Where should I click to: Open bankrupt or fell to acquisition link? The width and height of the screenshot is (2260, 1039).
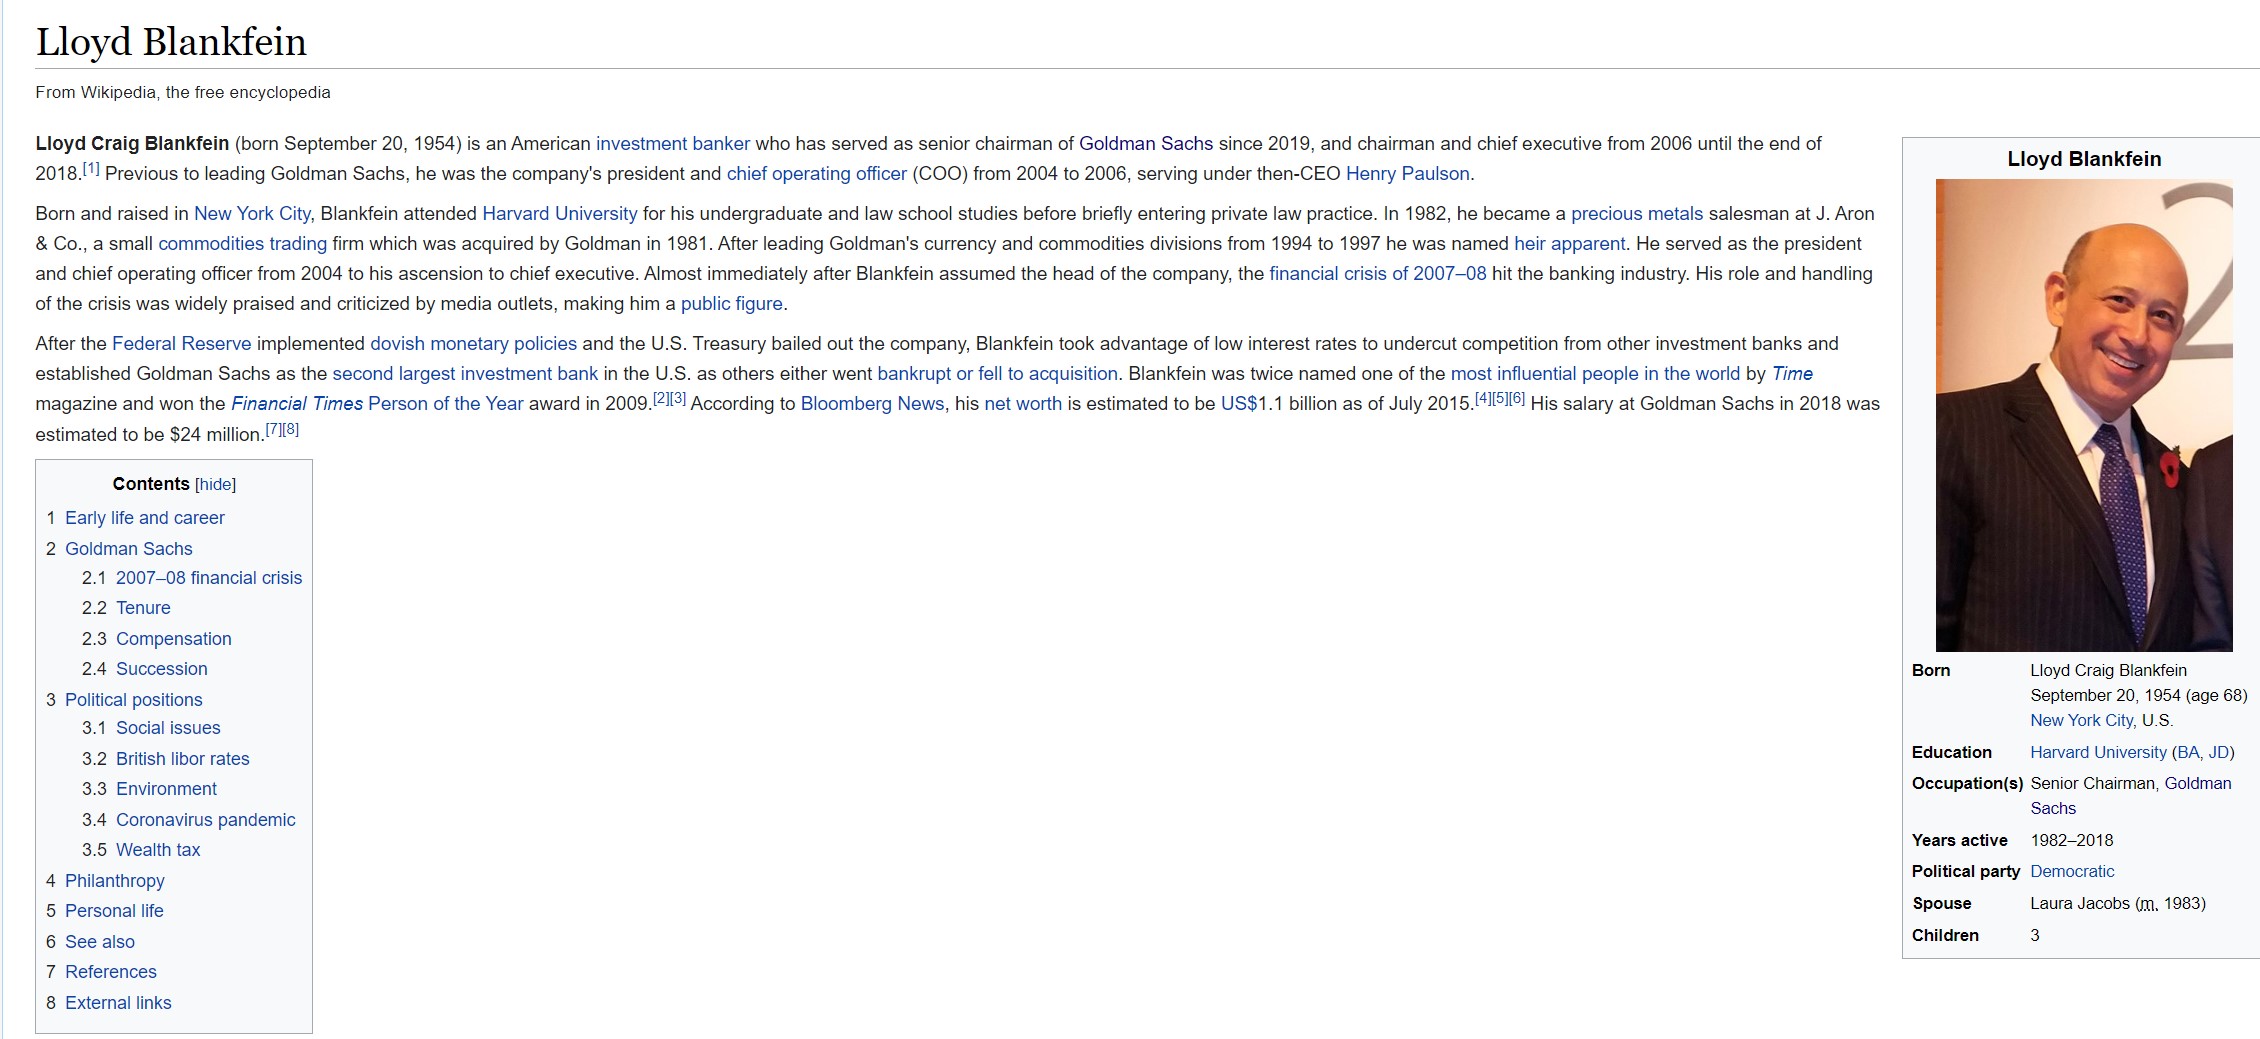(997, 374)
